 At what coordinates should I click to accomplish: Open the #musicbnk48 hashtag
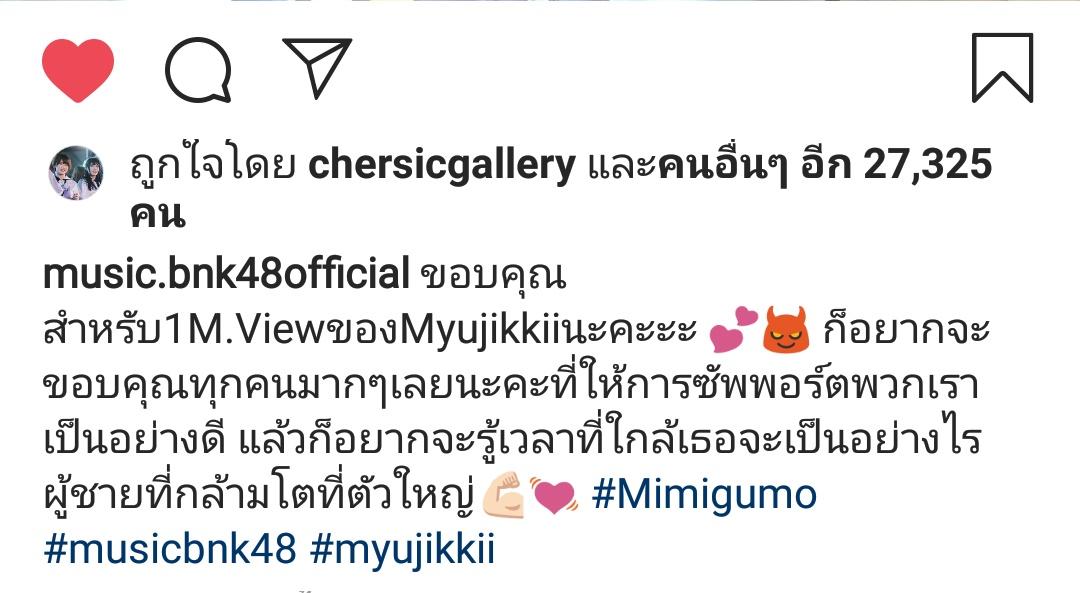point(170,550)
